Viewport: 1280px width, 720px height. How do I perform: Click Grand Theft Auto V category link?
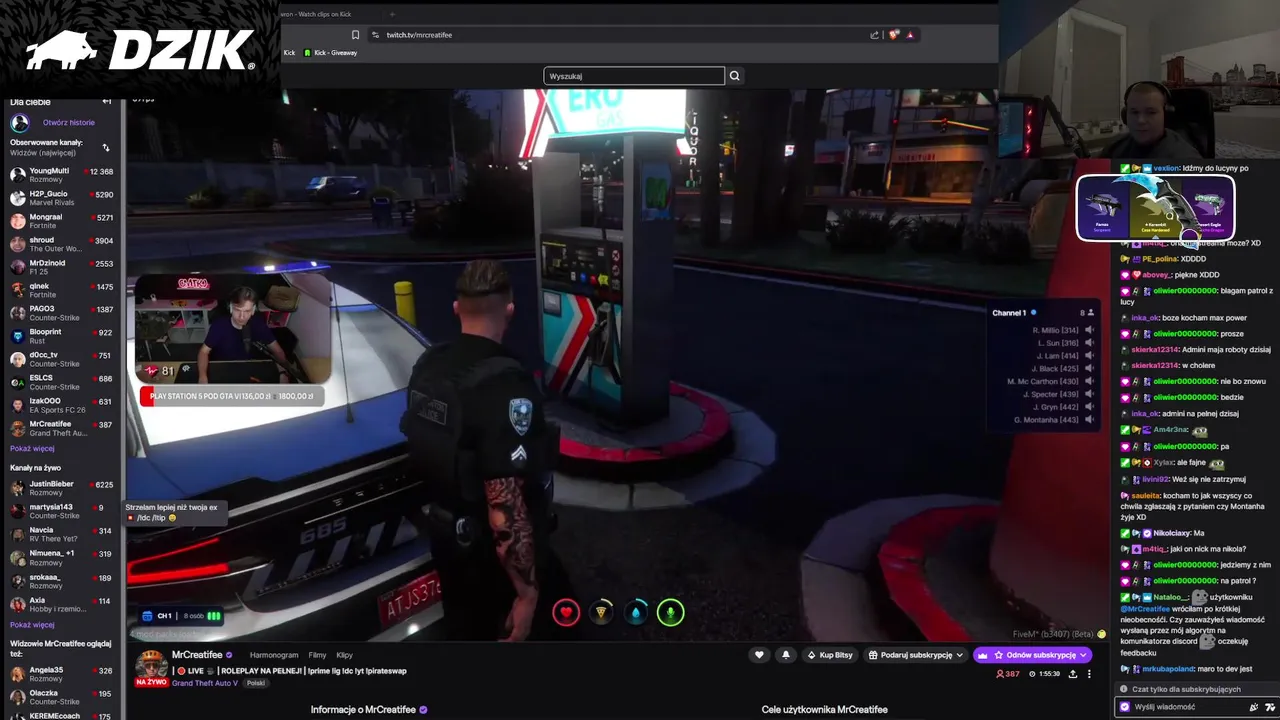(x=205, y=683)
